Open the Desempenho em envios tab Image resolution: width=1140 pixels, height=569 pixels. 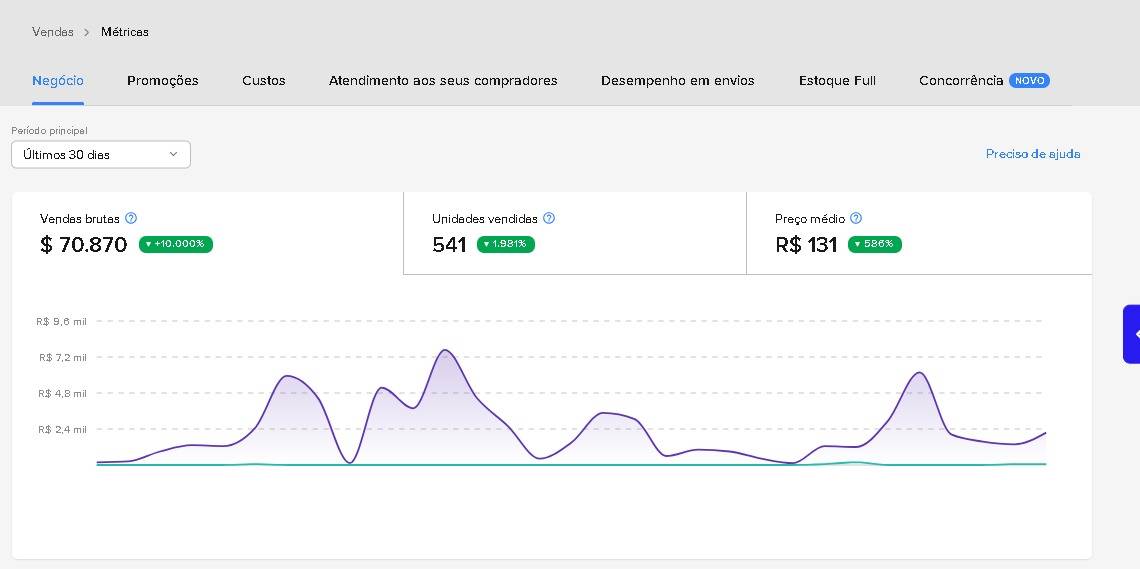click(678, 80)
